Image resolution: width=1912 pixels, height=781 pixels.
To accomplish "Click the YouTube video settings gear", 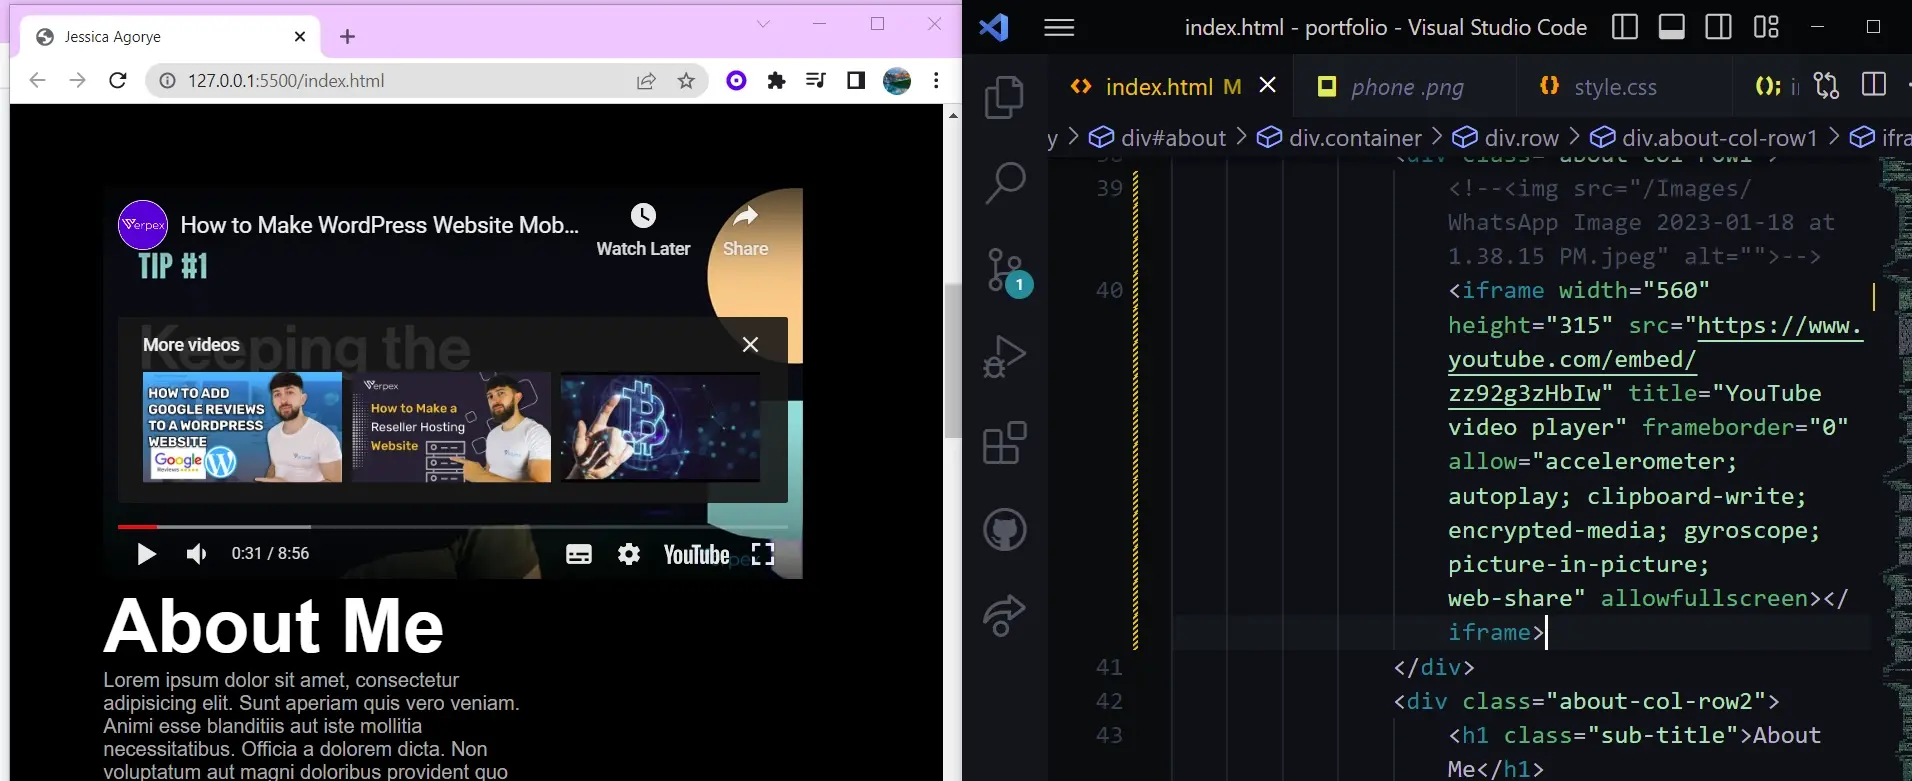I will [x=628, y=554].
